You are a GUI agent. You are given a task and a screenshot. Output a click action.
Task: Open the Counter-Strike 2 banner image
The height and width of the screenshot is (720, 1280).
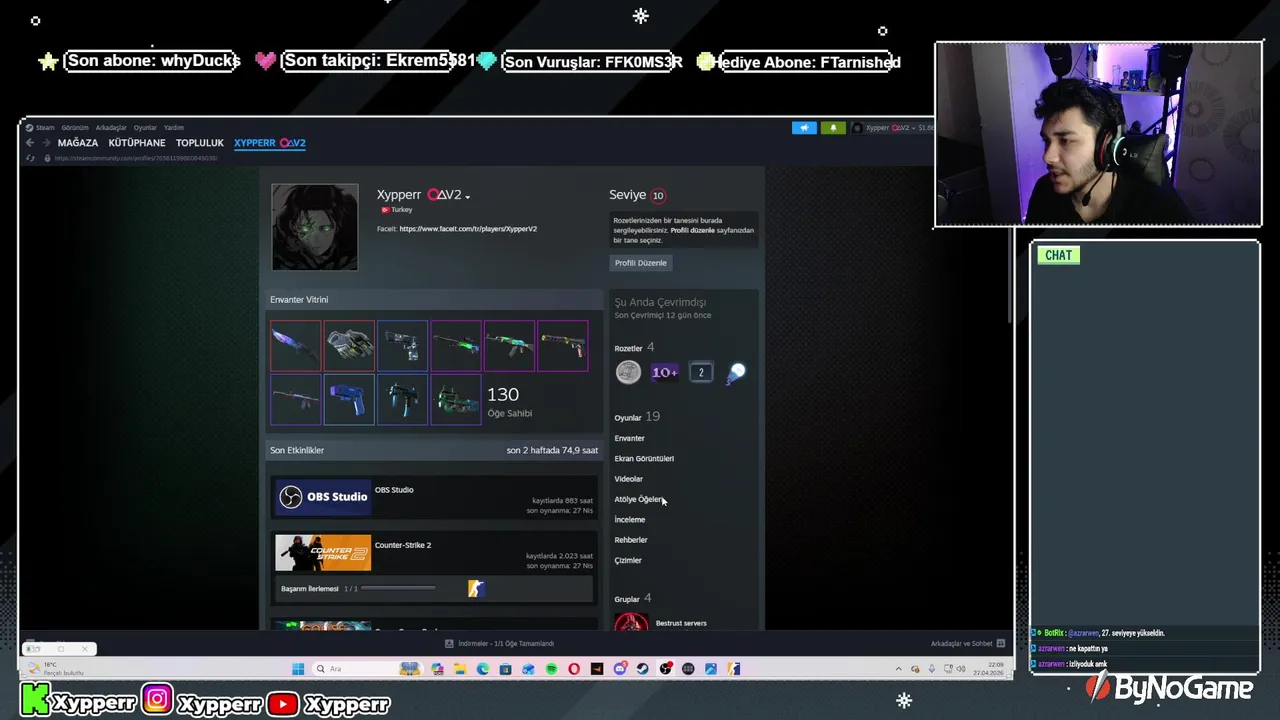tap(323, 553)
